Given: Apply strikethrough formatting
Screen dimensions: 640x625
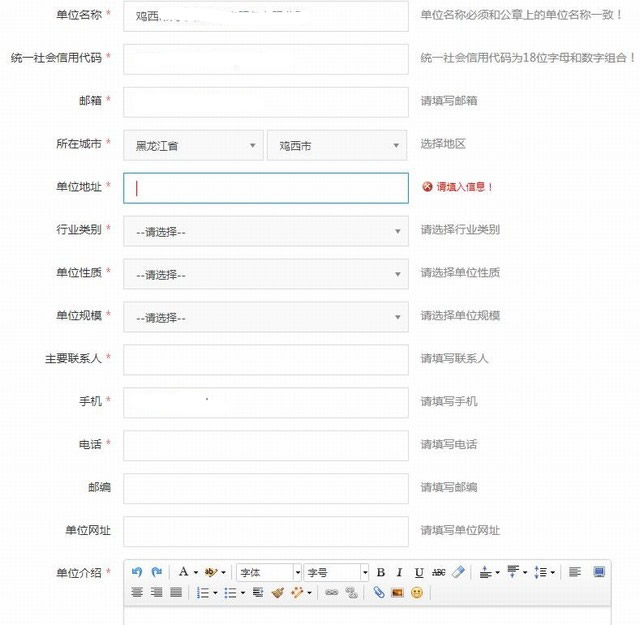Looking at the screenshot, I should pos(438,572).
